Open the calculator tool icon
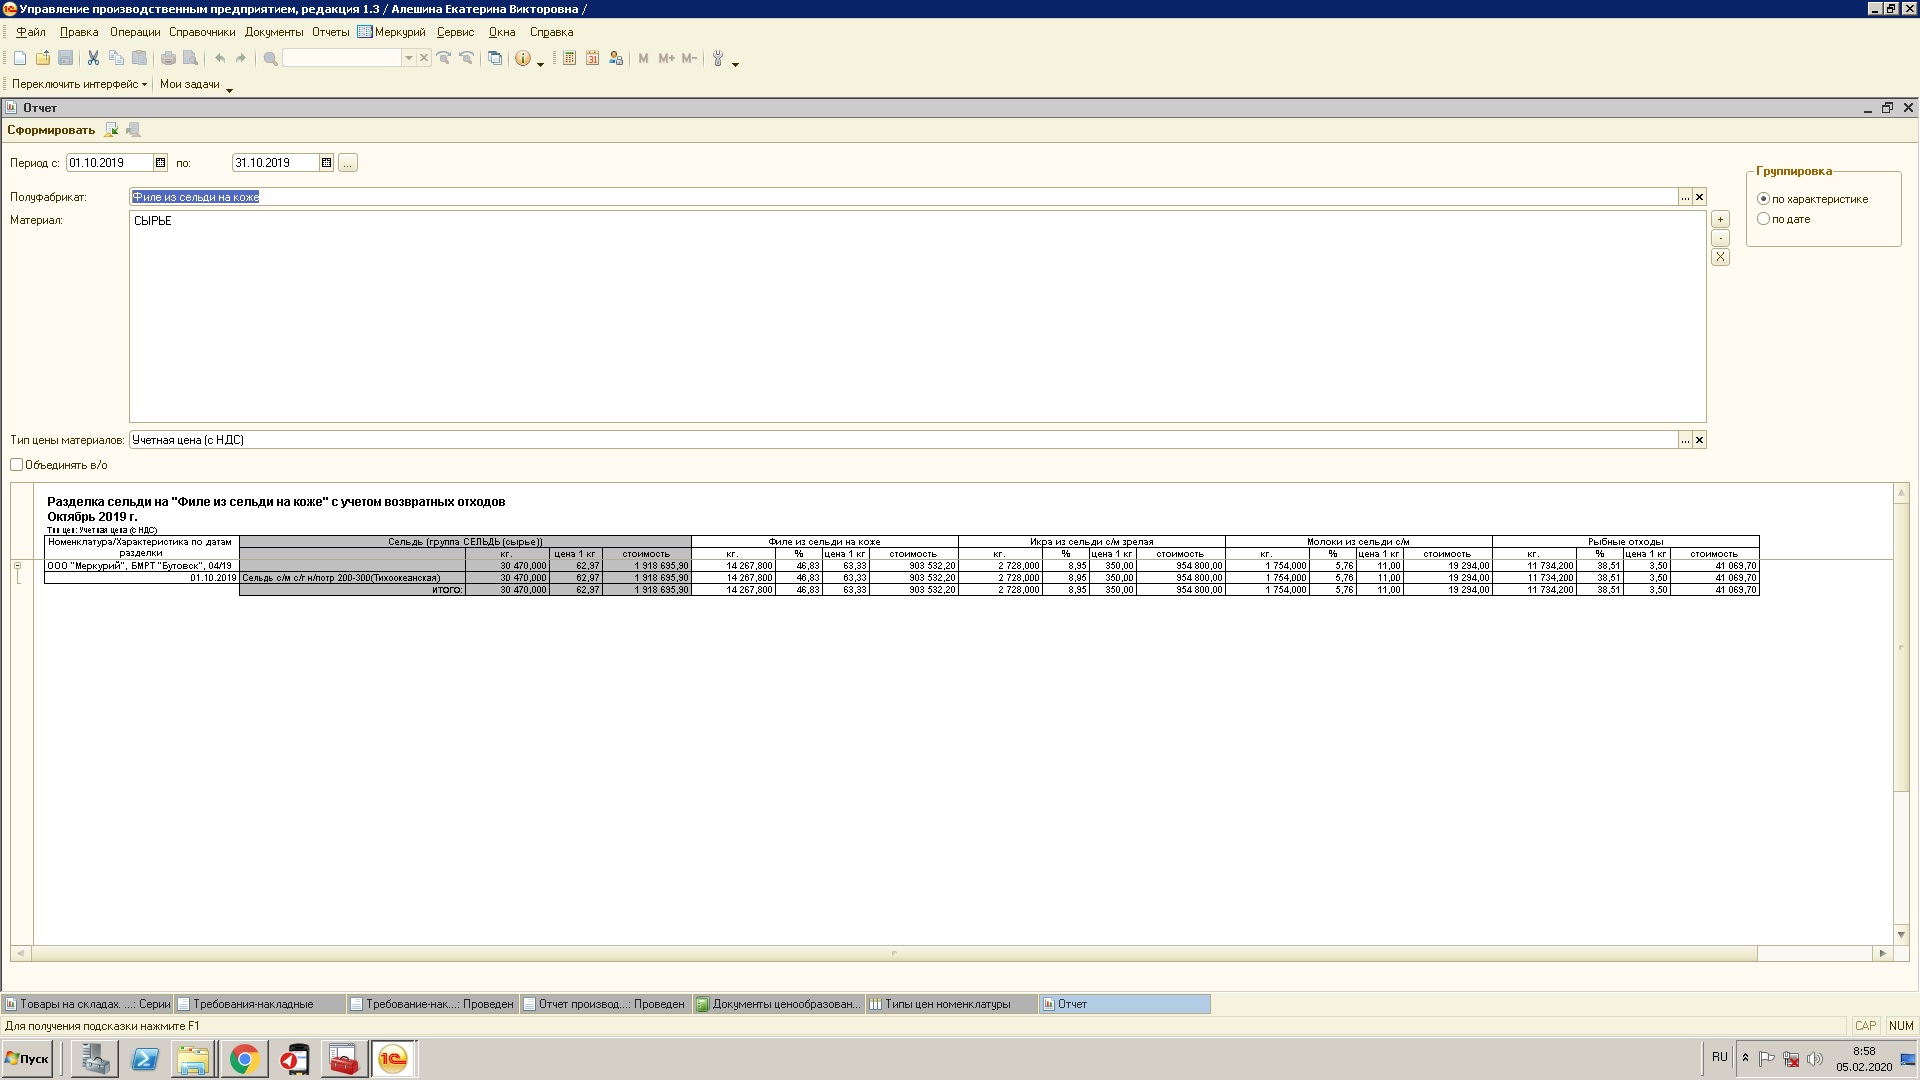Screen dimensions: 1920x1080 pos(569,59)
